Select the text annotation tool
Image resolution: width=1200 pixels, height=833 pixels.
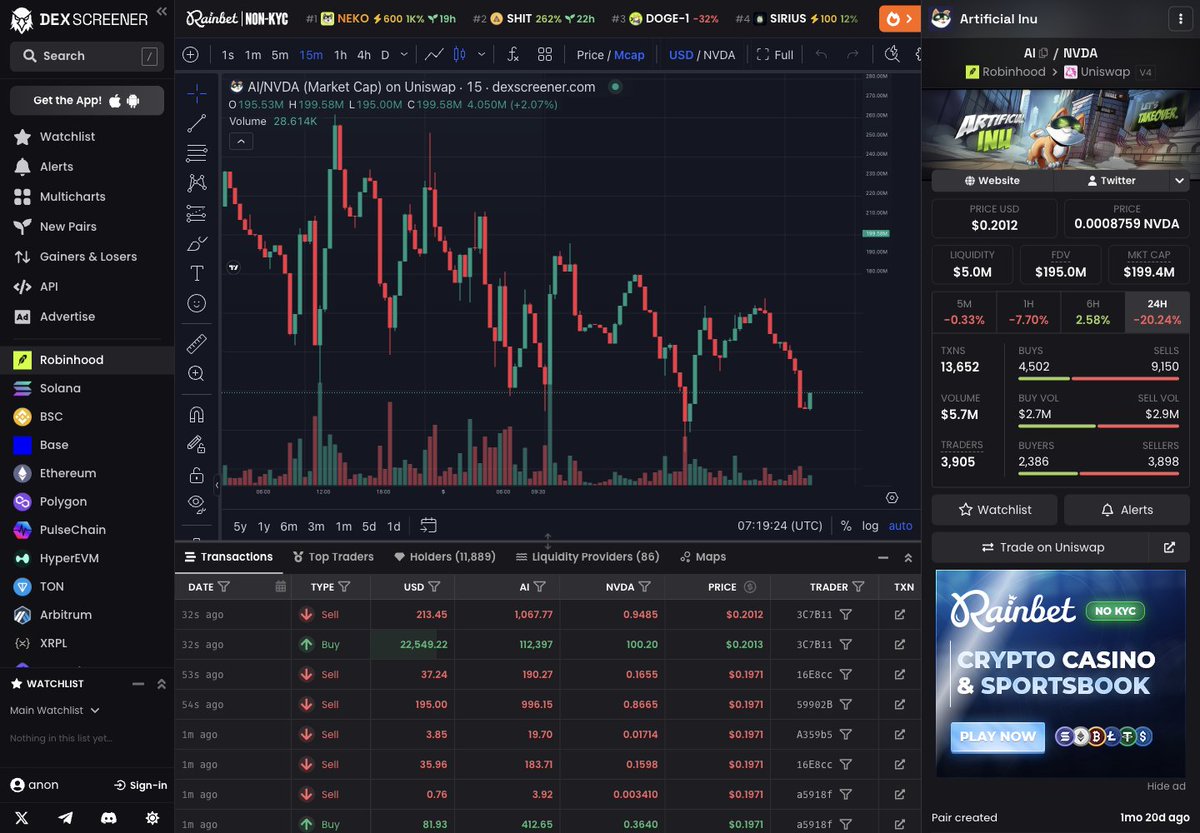(196, 273)
